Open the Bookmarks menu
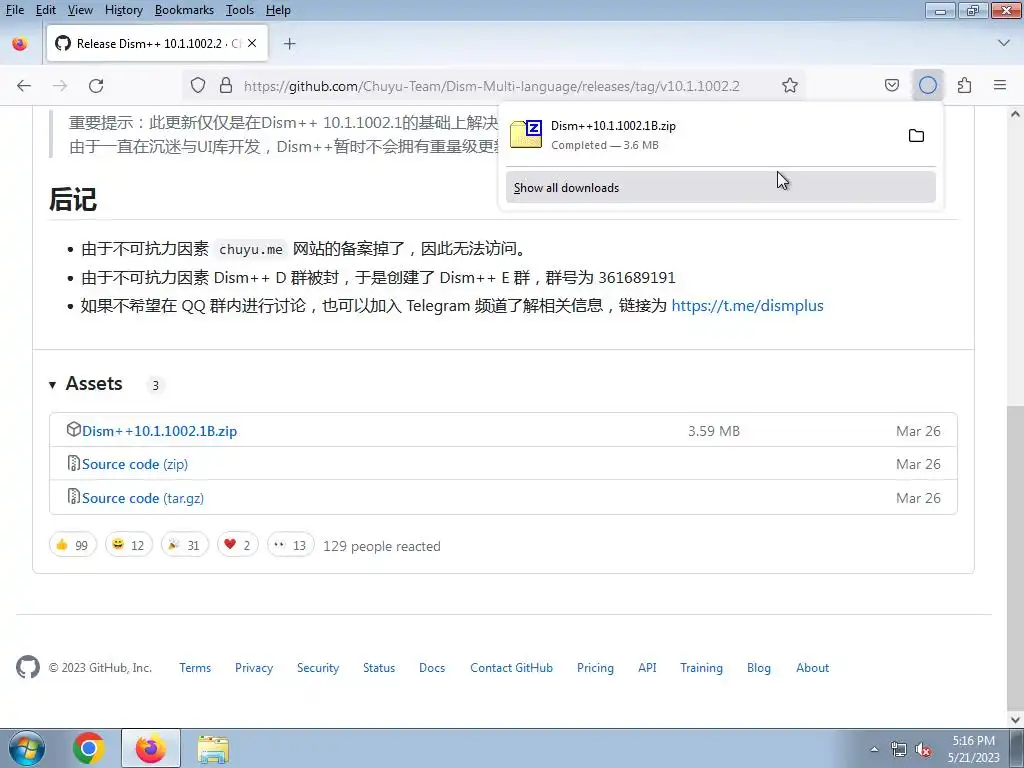Viewport: 1024px width, 768px height. [x=184, y=10]
